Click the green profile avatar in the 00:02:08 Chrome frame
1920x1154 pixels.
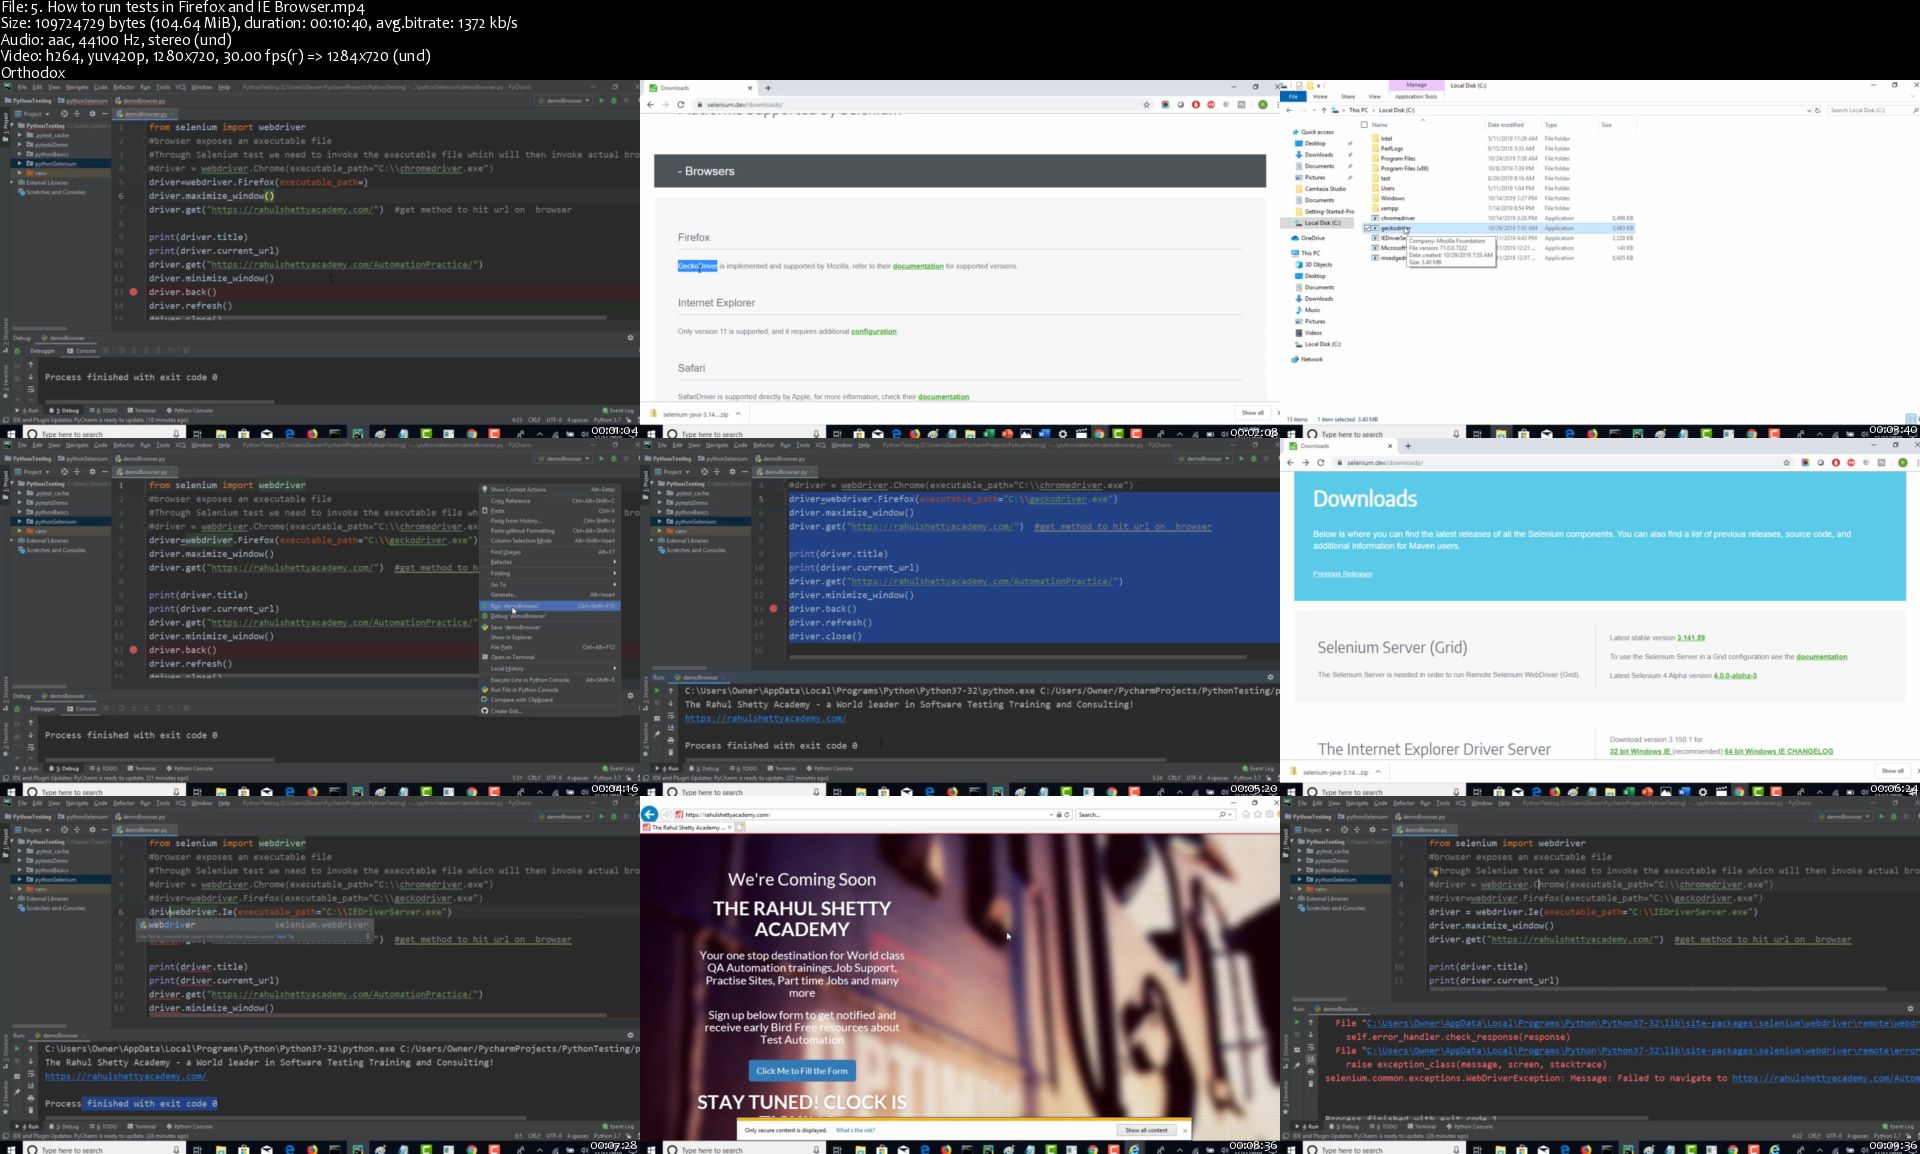click(1263, 104)
